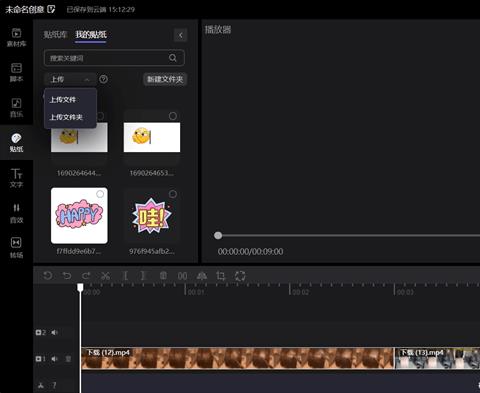This screenshot has height=393, width=480.
Task: Click the file name 976f945afb2...
Action: [x=152, y=251]
